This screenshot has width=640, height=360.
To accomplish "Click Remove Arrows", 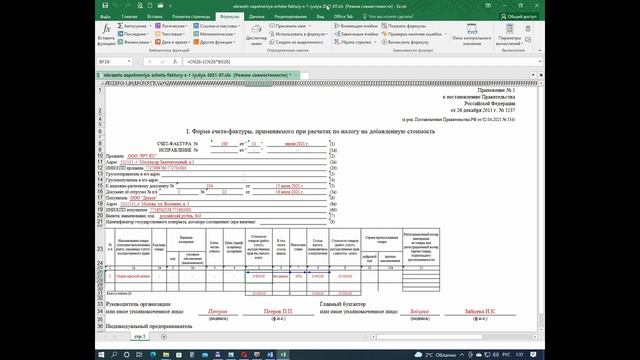I will [x=353, y=42].
